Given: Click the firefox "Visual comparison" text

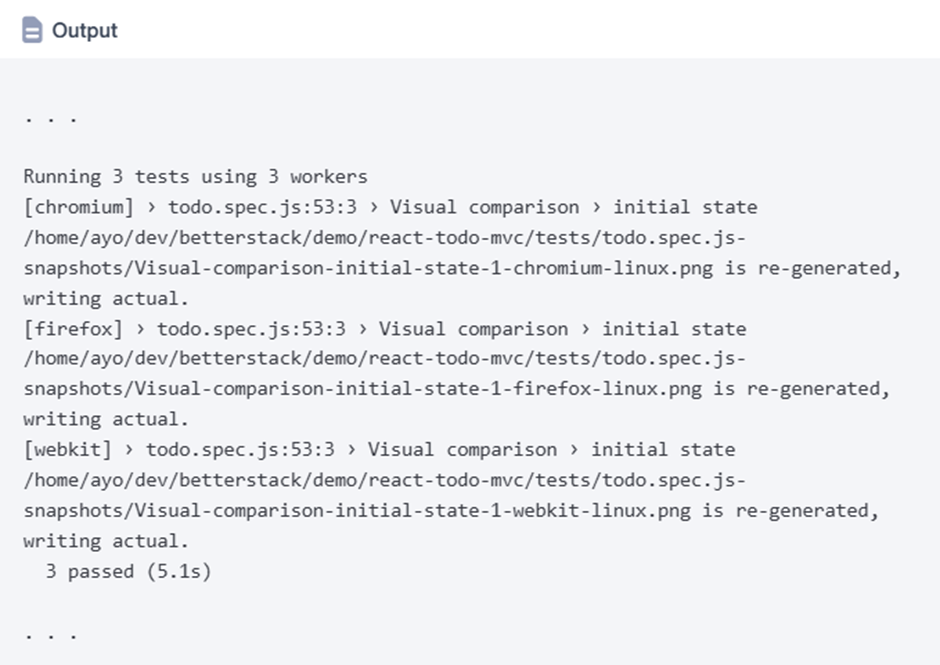Looking at the screenshot, I should point(473,329).
